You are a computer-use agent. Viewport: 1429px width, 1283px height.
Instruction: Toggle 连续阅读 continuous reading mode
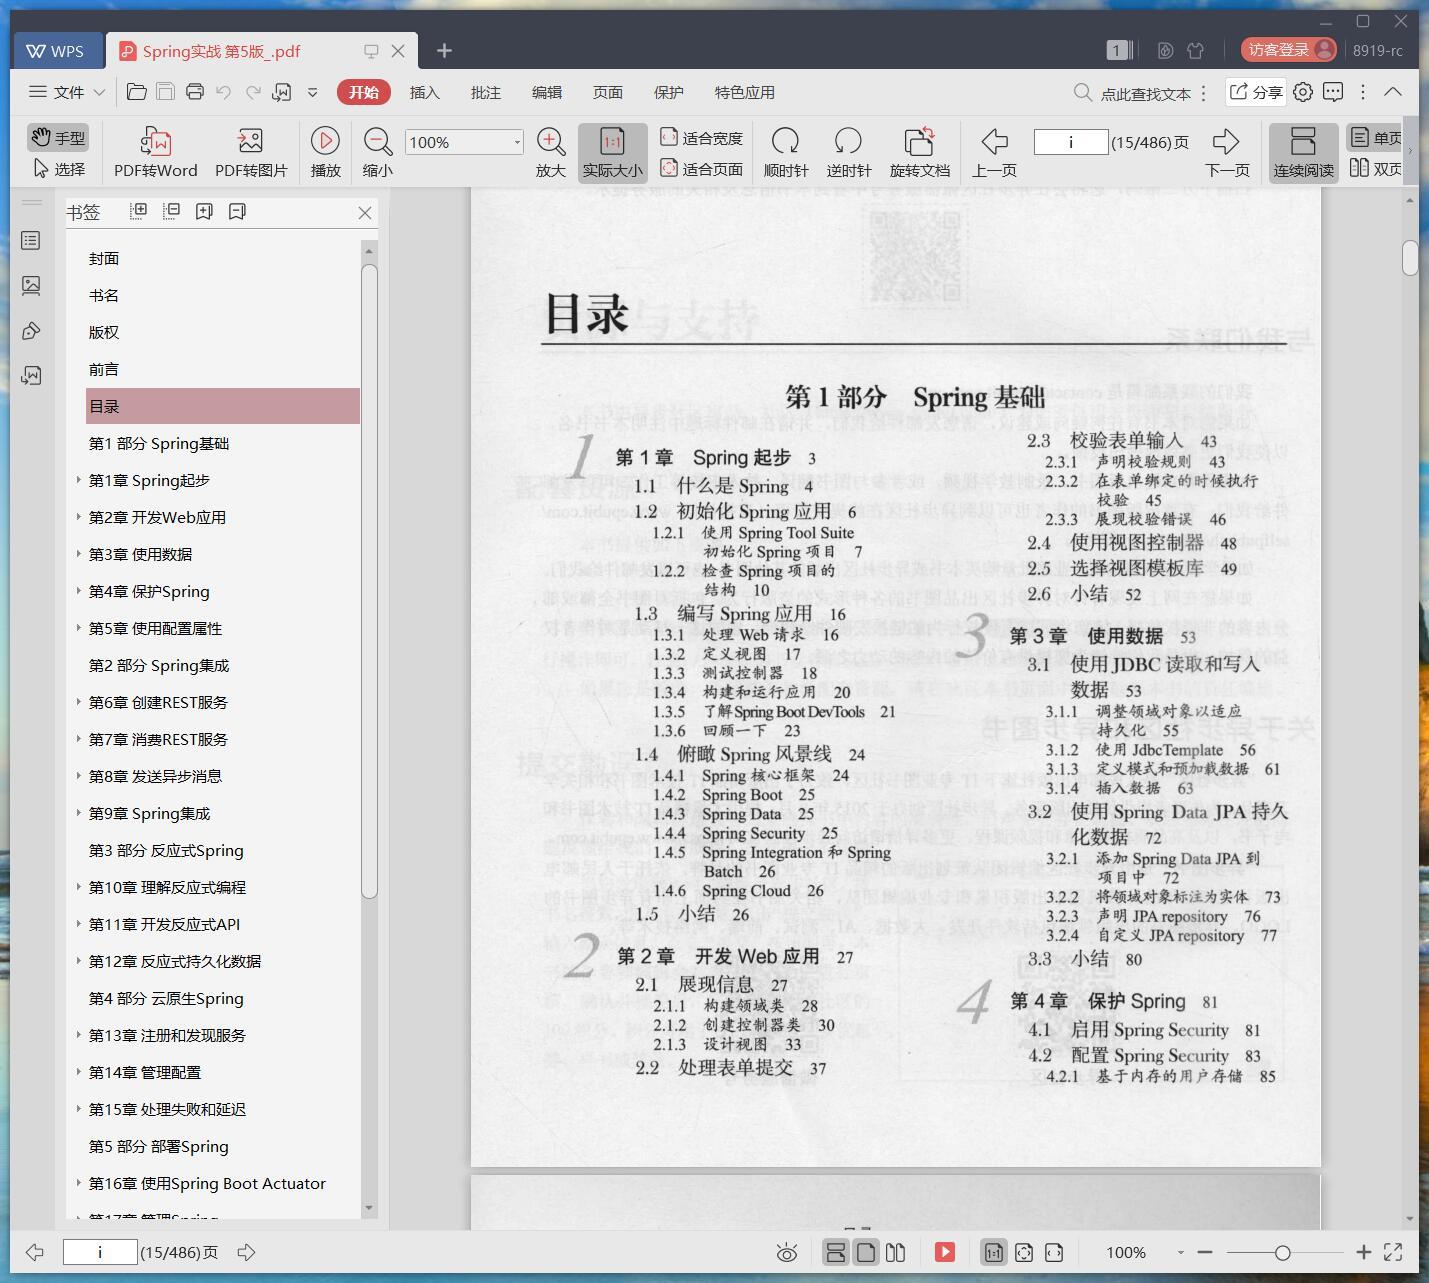pyautogui.click(x=1303, y=152)
